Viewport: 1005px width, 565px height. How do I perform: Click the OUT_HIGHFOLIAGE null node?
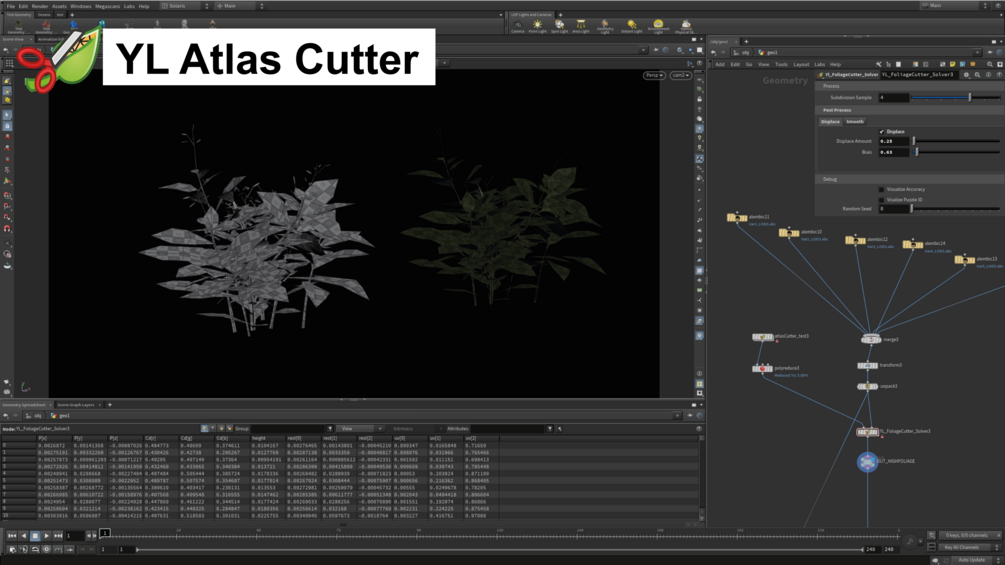867,461
